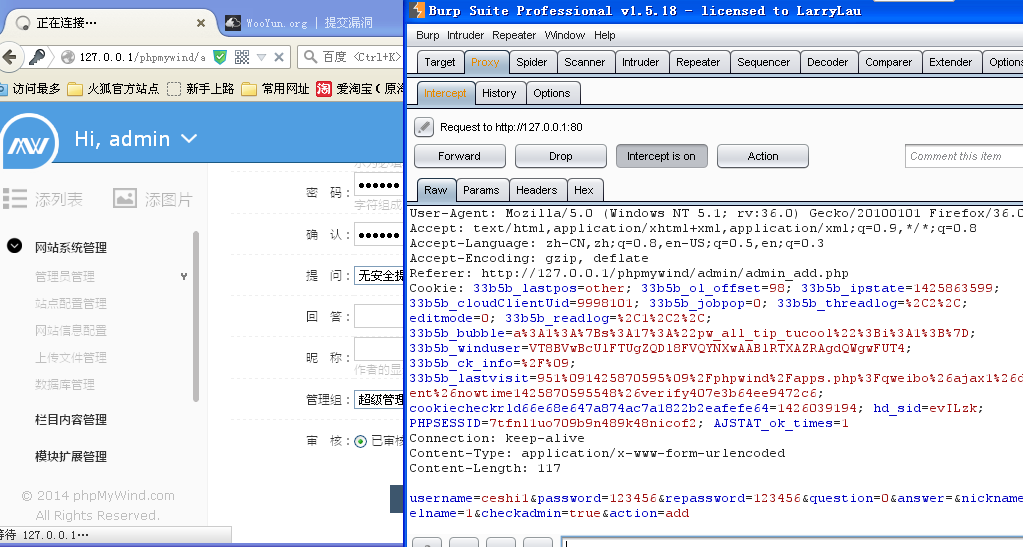Viewport: 1023px width, 547px height.
Task: Switch to the Comparer tab
Action: 889,62
